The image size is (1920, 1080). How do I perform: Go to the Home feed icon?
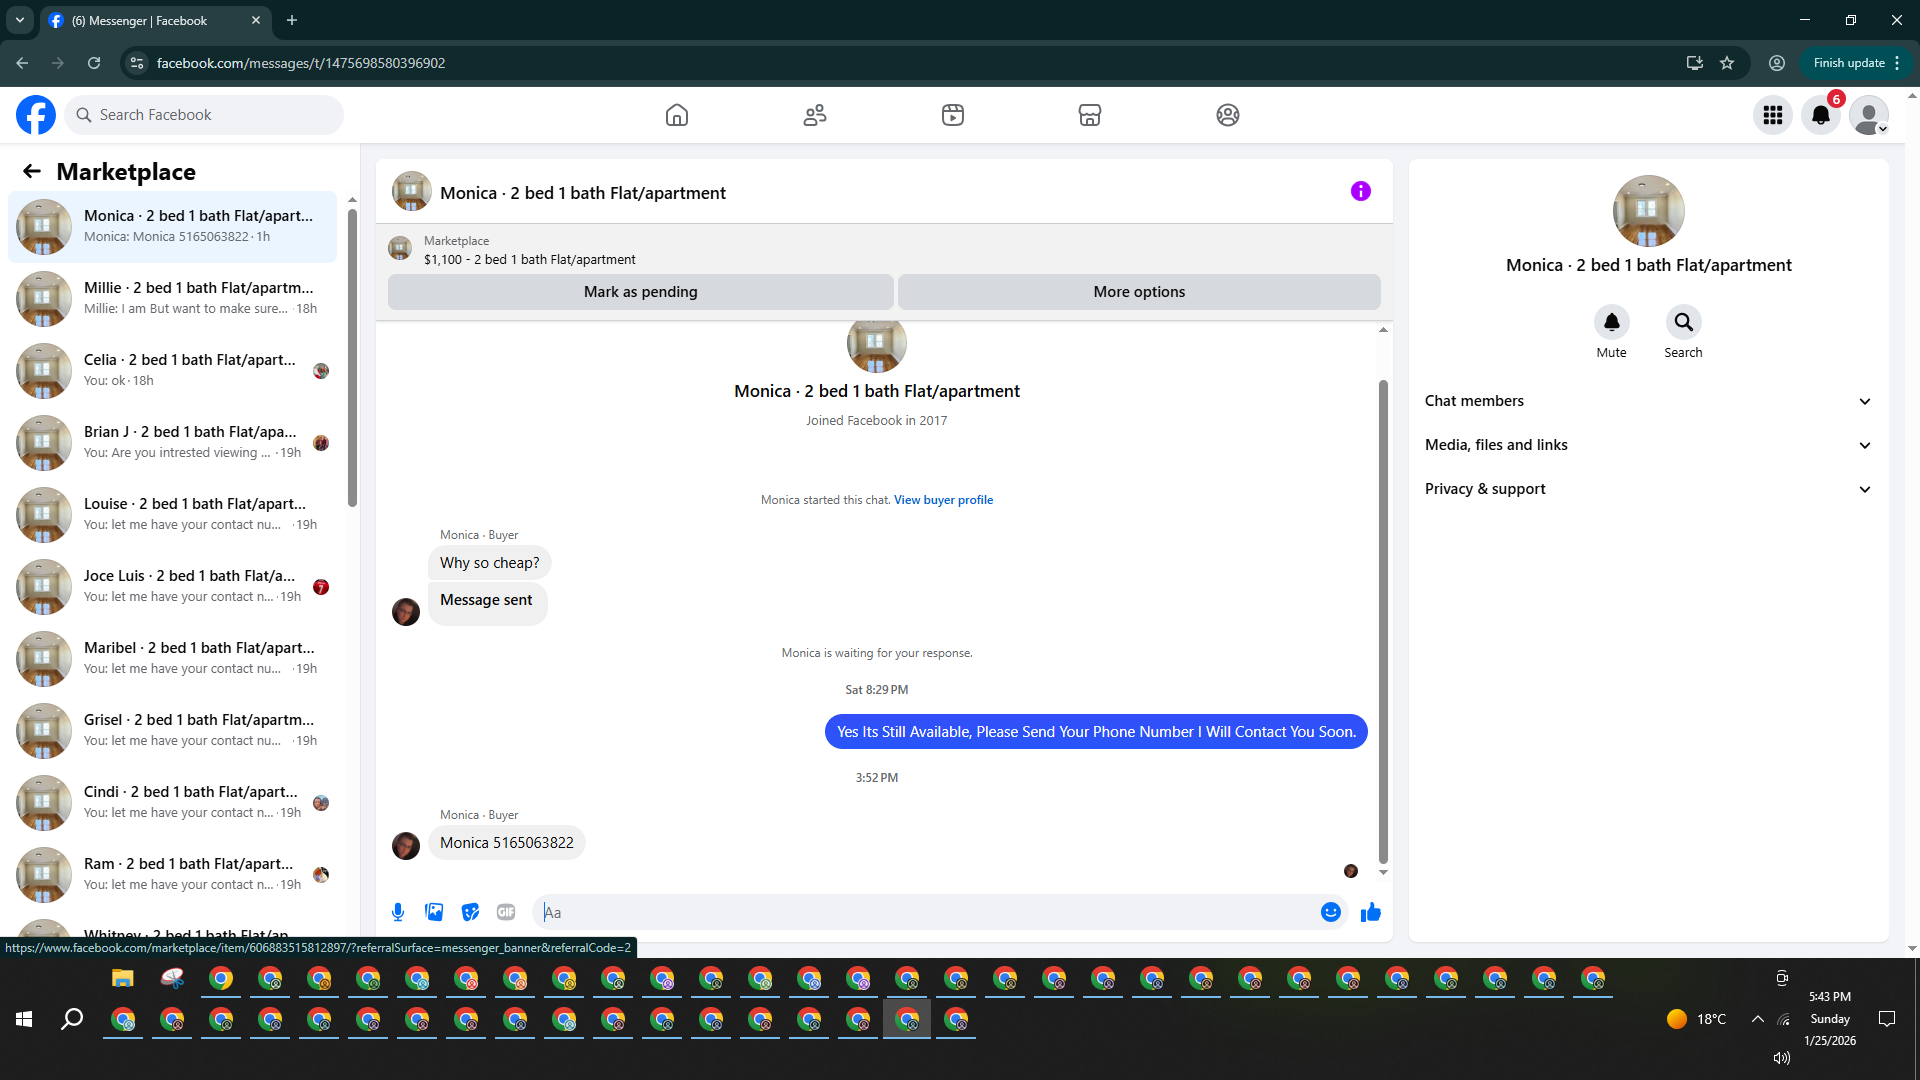677,115
